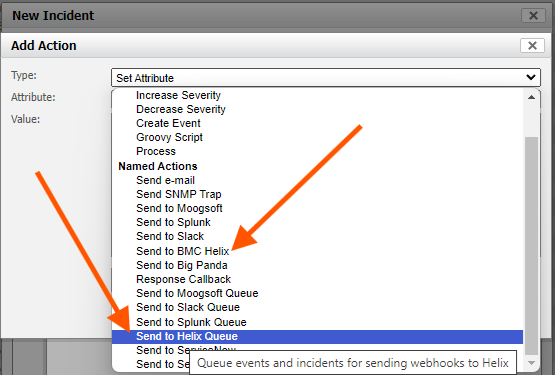
Task: Click the dropdown list scrollbar thumb
Action: click(531, 245)
